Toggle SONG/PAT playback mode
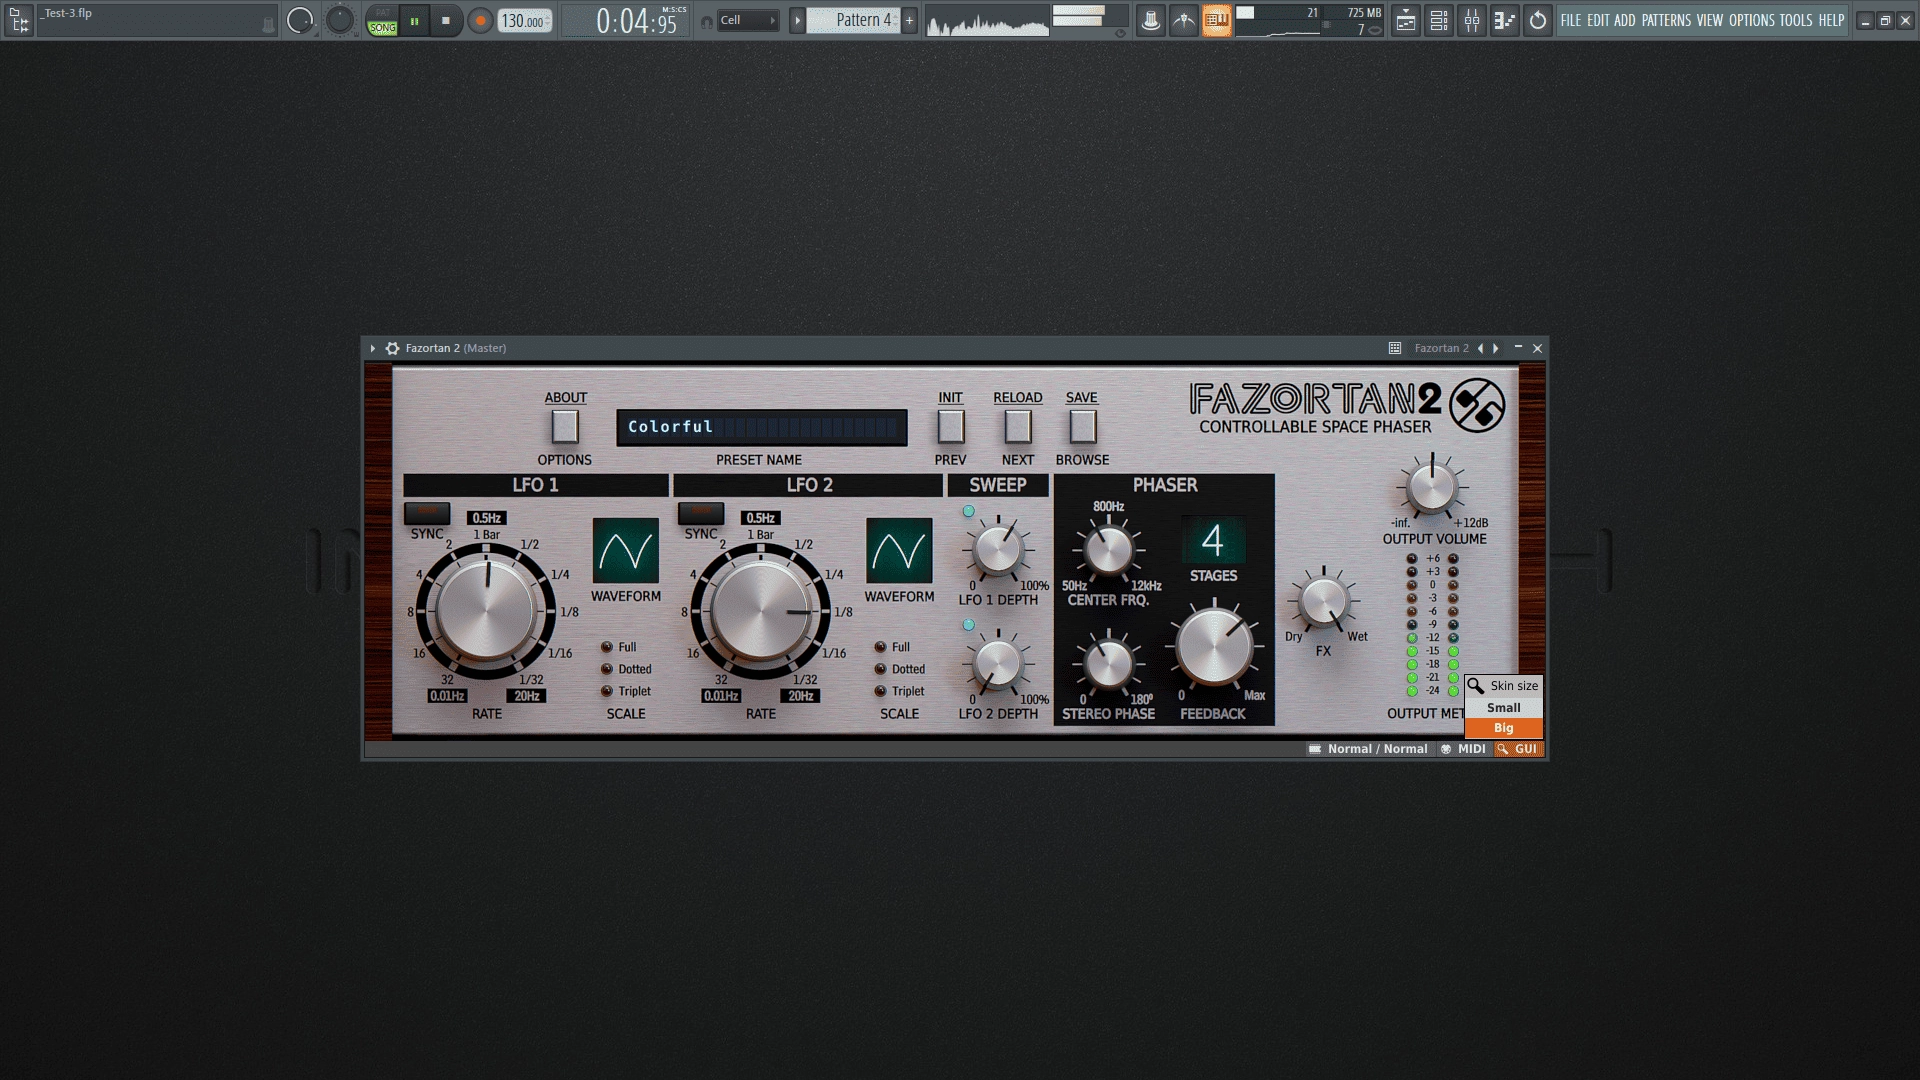The height and width of the screenshot is (1080, 1920). coord(382,20)
